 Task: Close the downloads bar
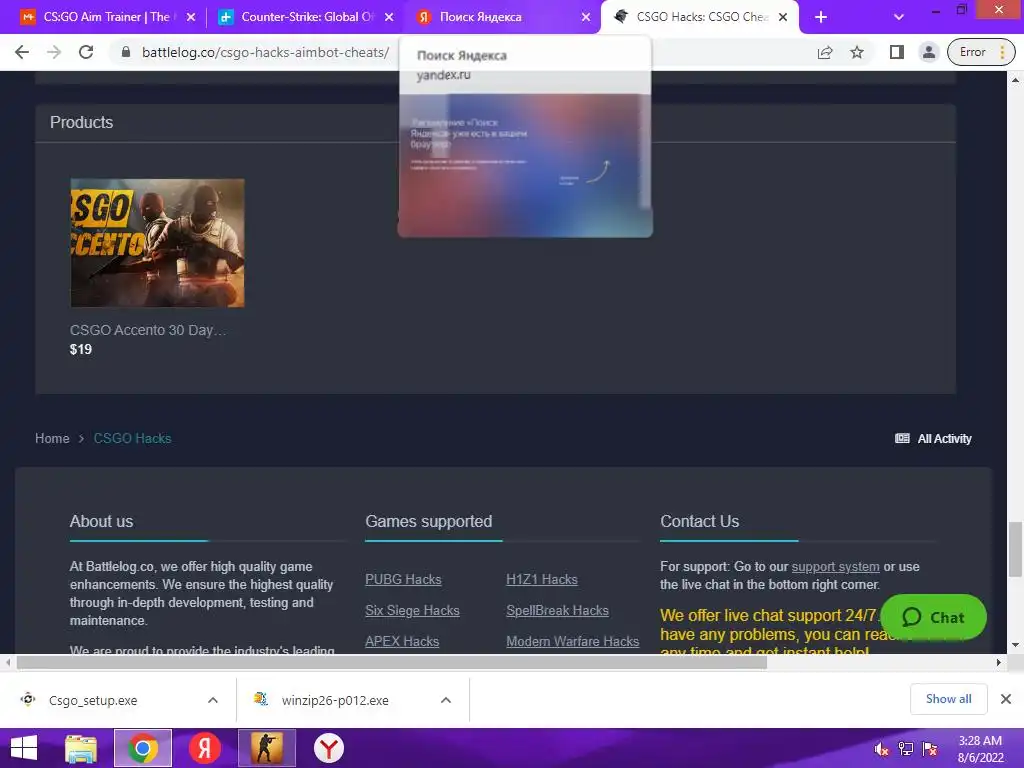(x=1006, y=699)
